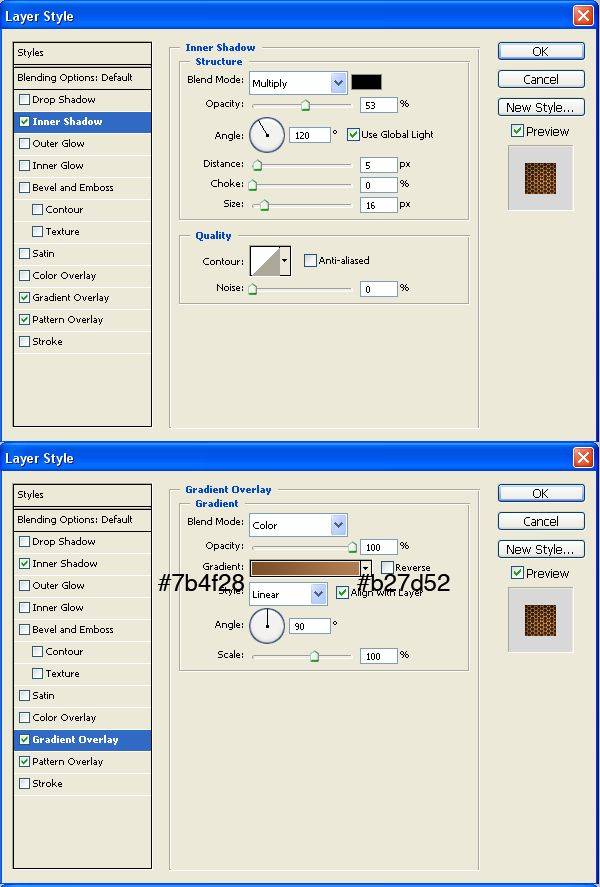This screenshot has width=600, height=887.
Task: Click the brown gradient preview bar
Action: [304, 568]
